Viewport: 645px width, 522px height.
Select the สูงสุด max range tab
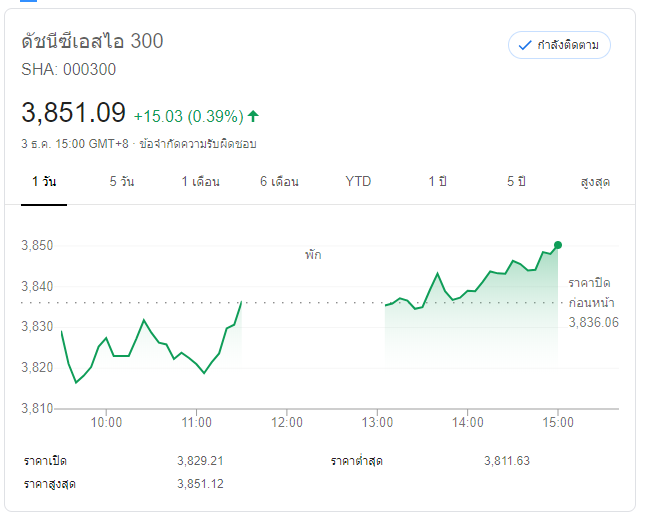pos(594,182)
